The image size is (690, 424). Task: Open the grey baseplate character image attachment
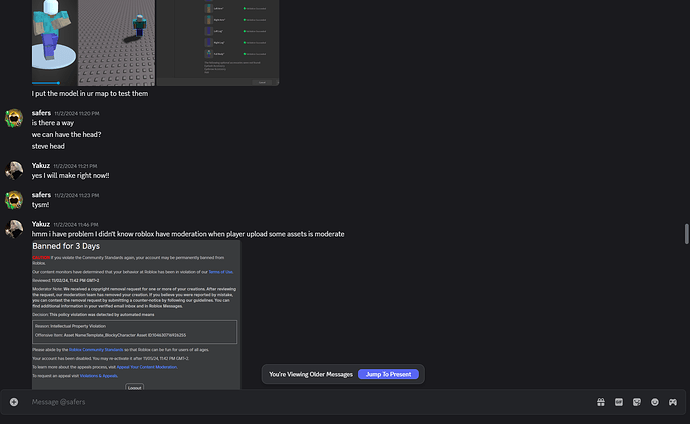pos(117,42)
